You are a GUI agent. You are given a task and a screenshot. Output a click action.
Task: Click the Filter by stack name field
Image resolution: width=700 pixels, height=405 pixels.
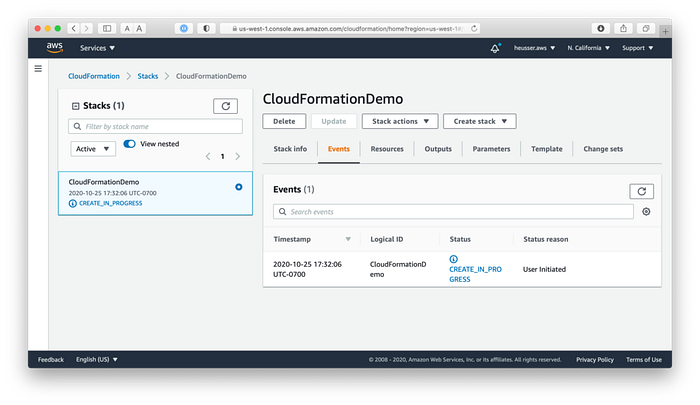pyautogui.click(x=155, y=126)
